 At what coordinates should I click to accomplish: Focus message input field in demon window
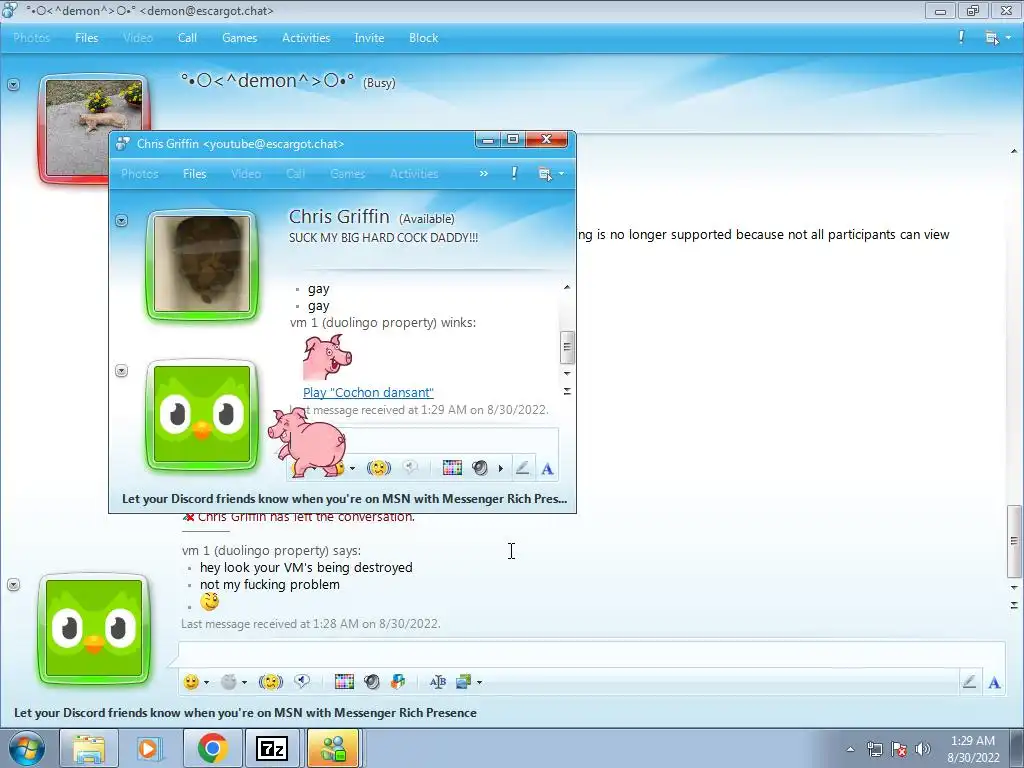591,652
